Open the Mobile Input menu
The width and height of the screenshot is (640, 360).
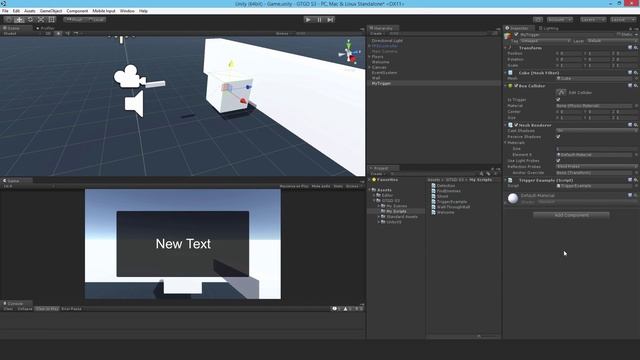pyautogui.click(x=104, y=11)
